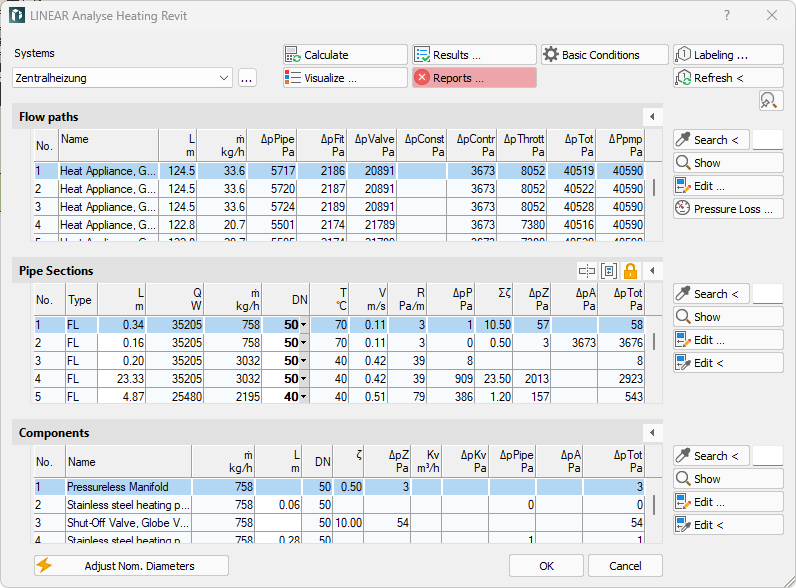
Task: Click the Type column header in Pipe Sections
Action: pyautogui.click(x=82, y=299)
